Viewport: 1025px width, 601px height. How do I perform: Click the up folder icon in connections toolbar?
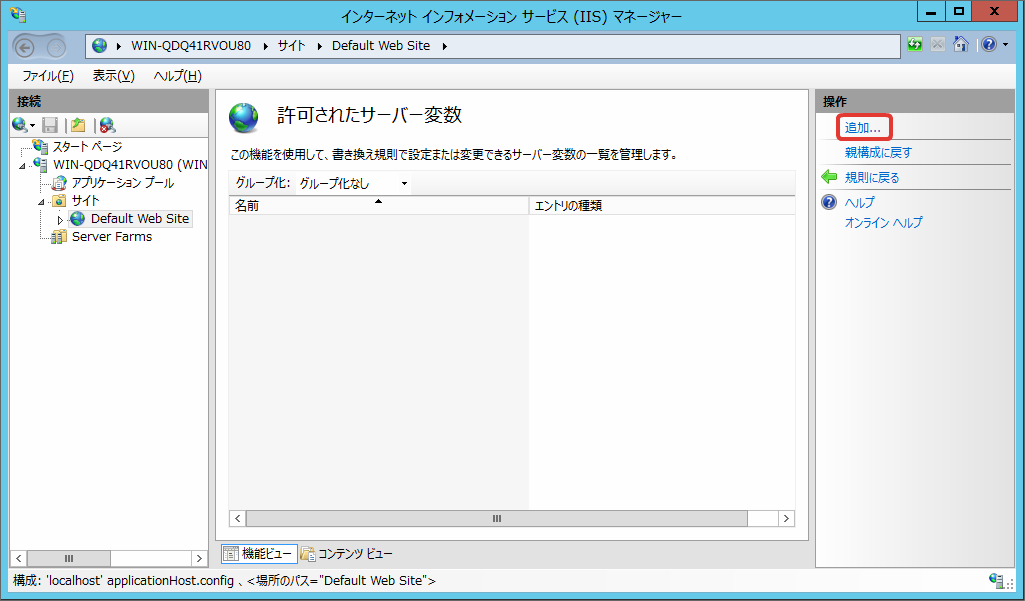[x=78, y=125]
